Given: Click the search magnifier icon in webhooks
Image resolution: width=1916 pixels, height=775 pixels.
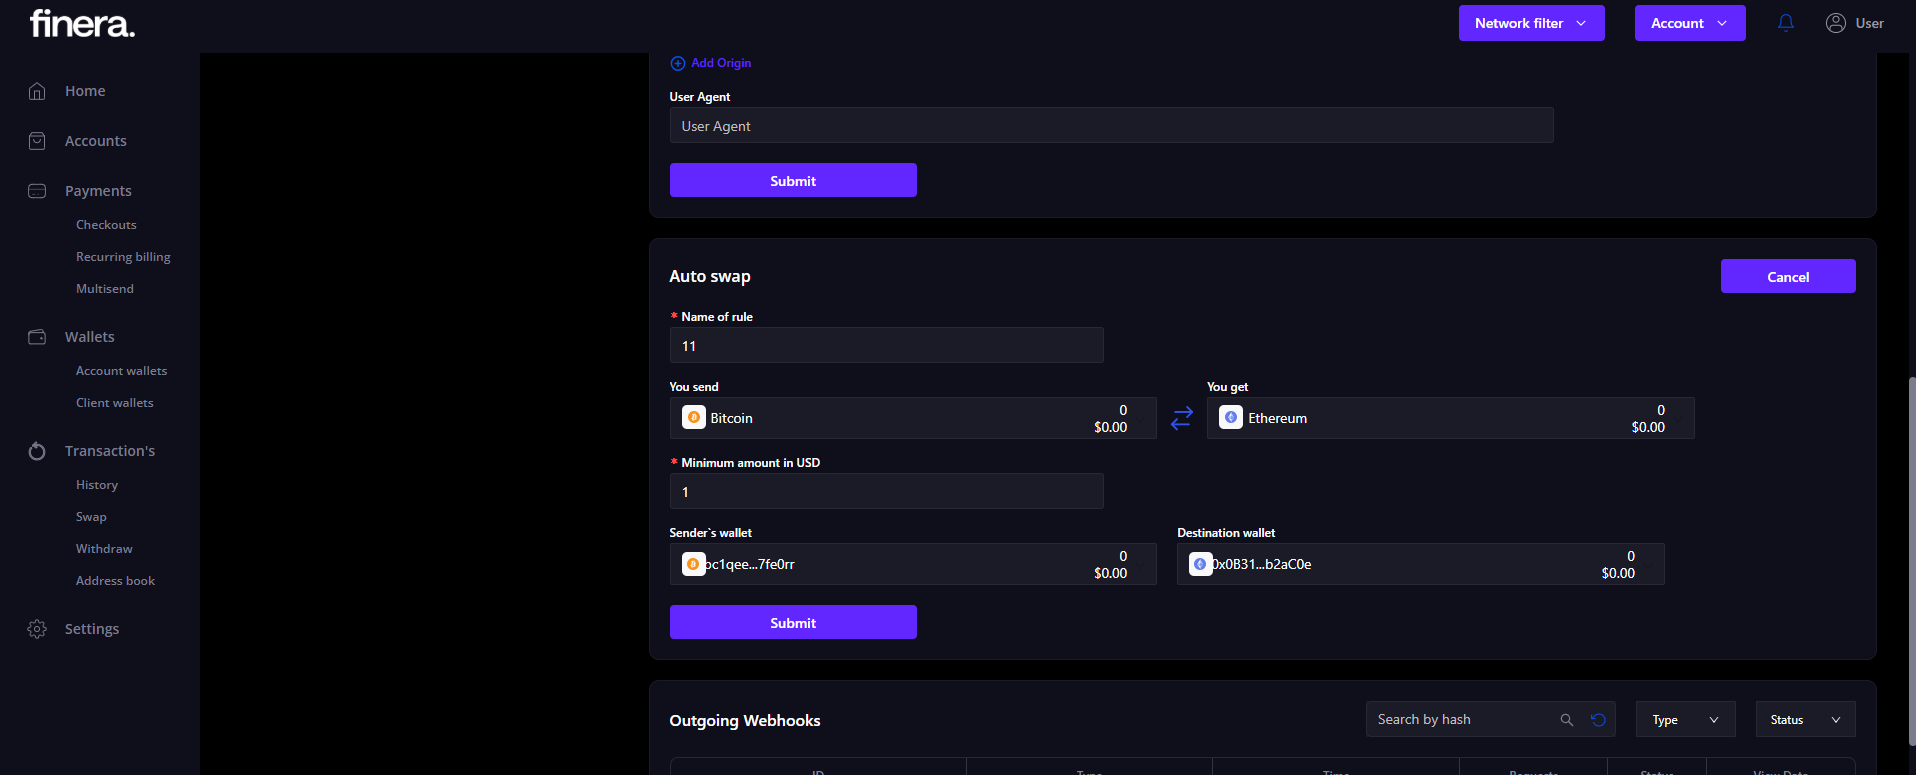Looking at the screenshot, I should tap(1566, 720).
